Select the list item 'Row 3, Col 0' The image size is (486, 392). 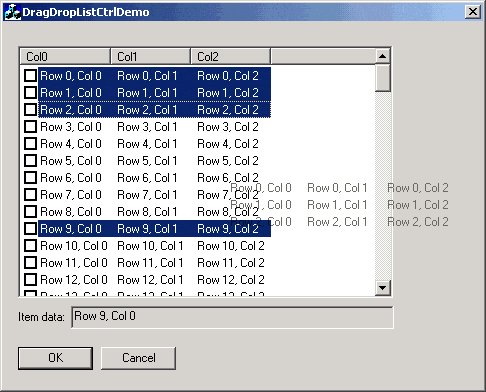(x=71, y=127)
